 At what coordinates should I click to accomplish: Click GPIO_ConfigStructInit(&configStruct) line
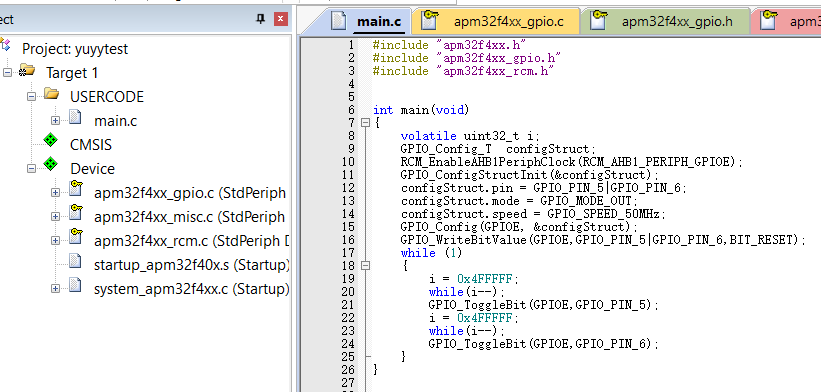pos(530,175)
